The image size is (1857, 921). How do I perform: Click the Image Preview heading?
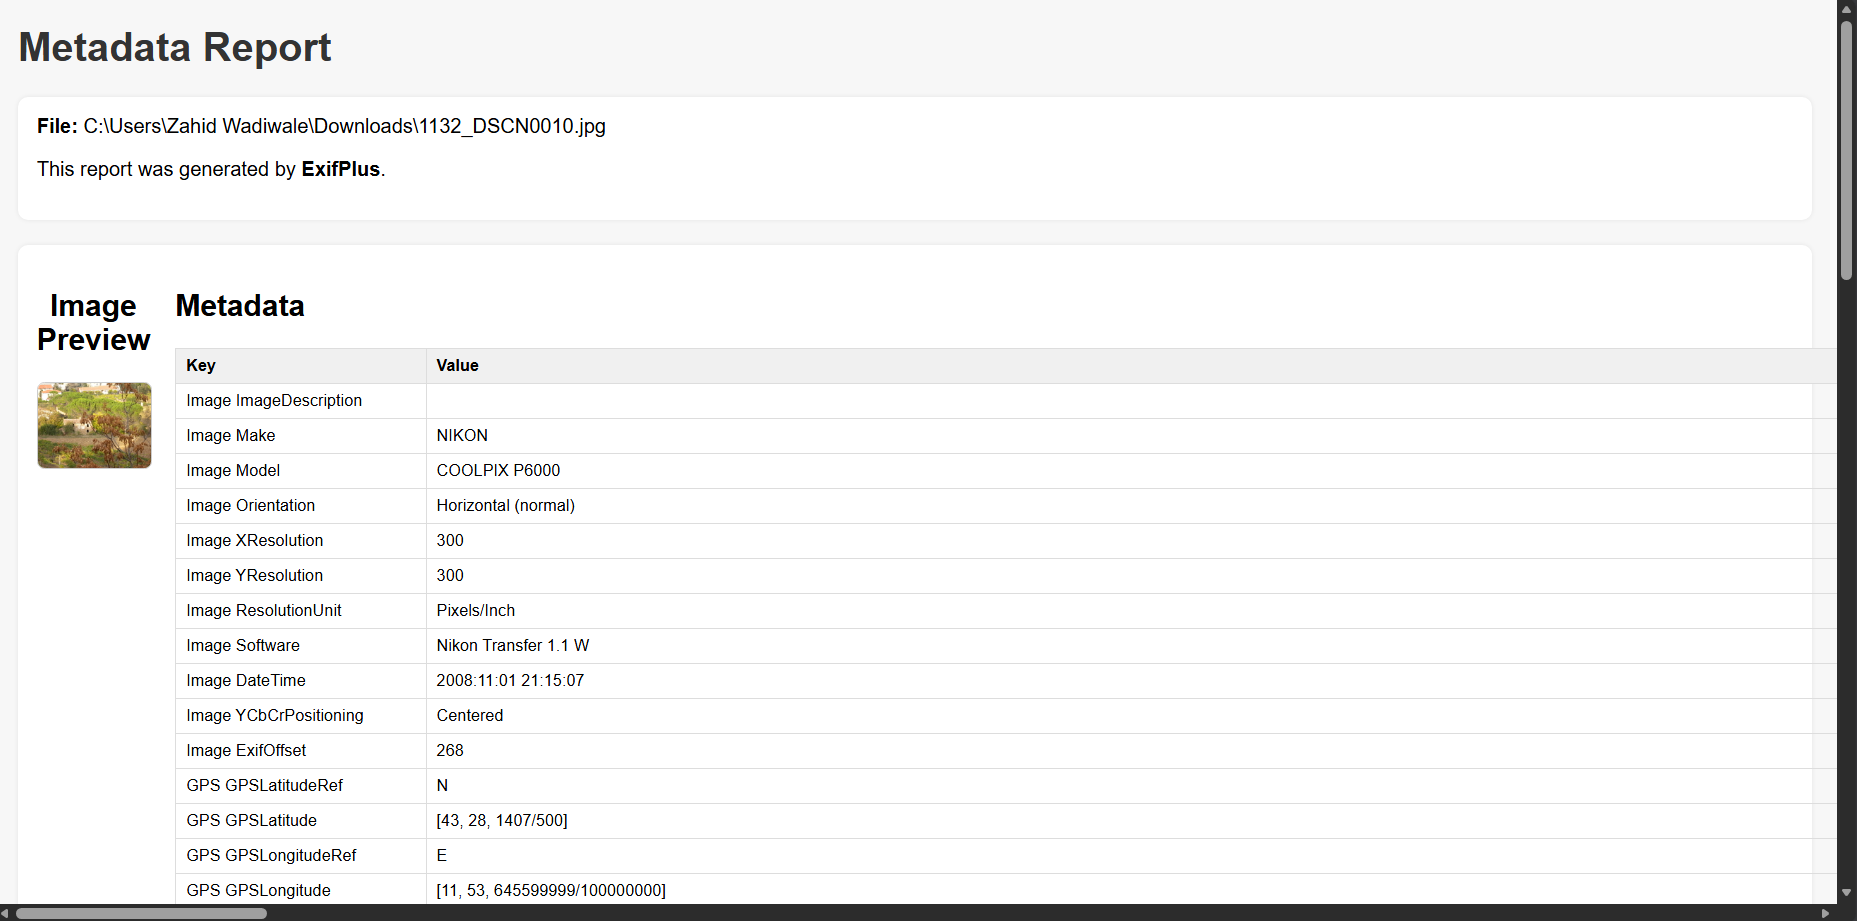coord(94,322)
